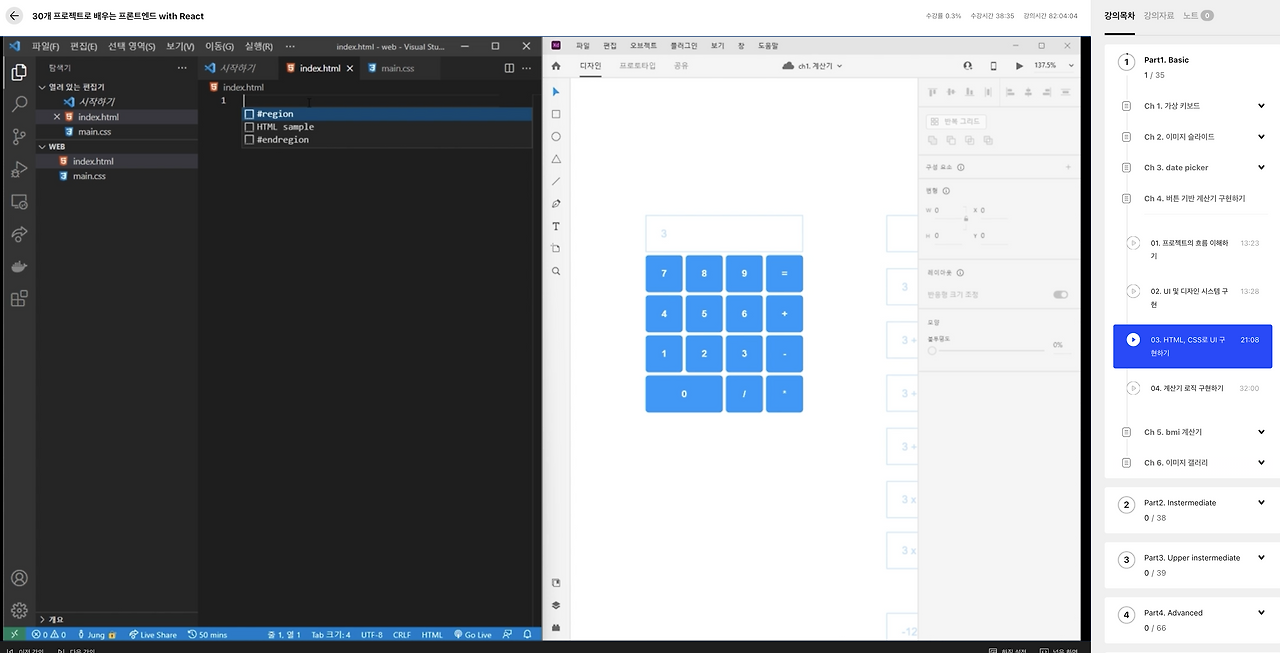Expand Ch 3 date picker chapter
1280x653 pixels.
tap(1260, 168)
